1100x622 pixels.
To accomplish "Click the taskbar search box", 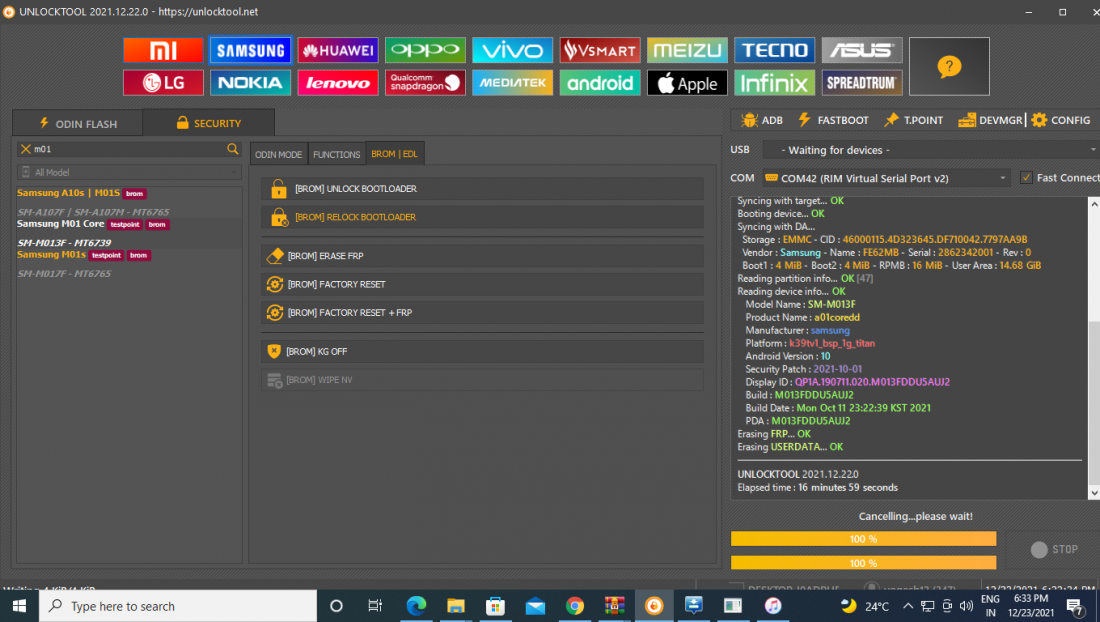I will coord(178,606).
